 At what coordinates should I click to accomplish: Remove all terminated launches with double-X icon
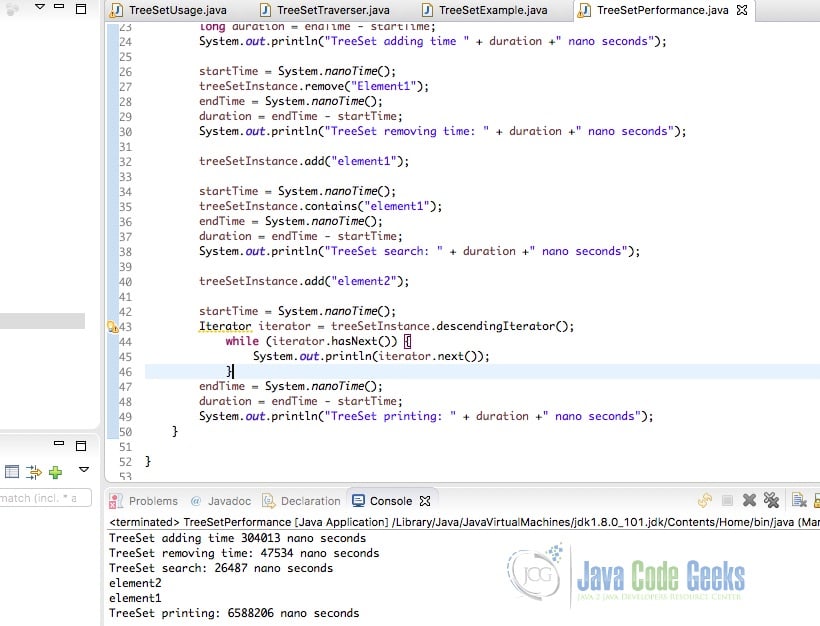[x=771, y=500]
